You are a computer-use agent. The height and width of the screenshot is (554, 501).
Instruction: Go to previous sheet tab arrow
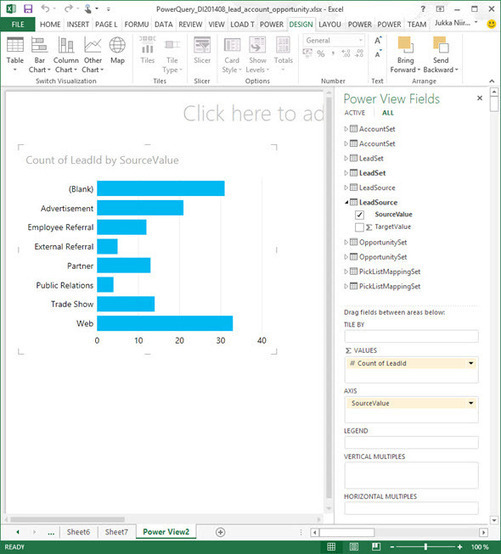(x=18, y=532)
